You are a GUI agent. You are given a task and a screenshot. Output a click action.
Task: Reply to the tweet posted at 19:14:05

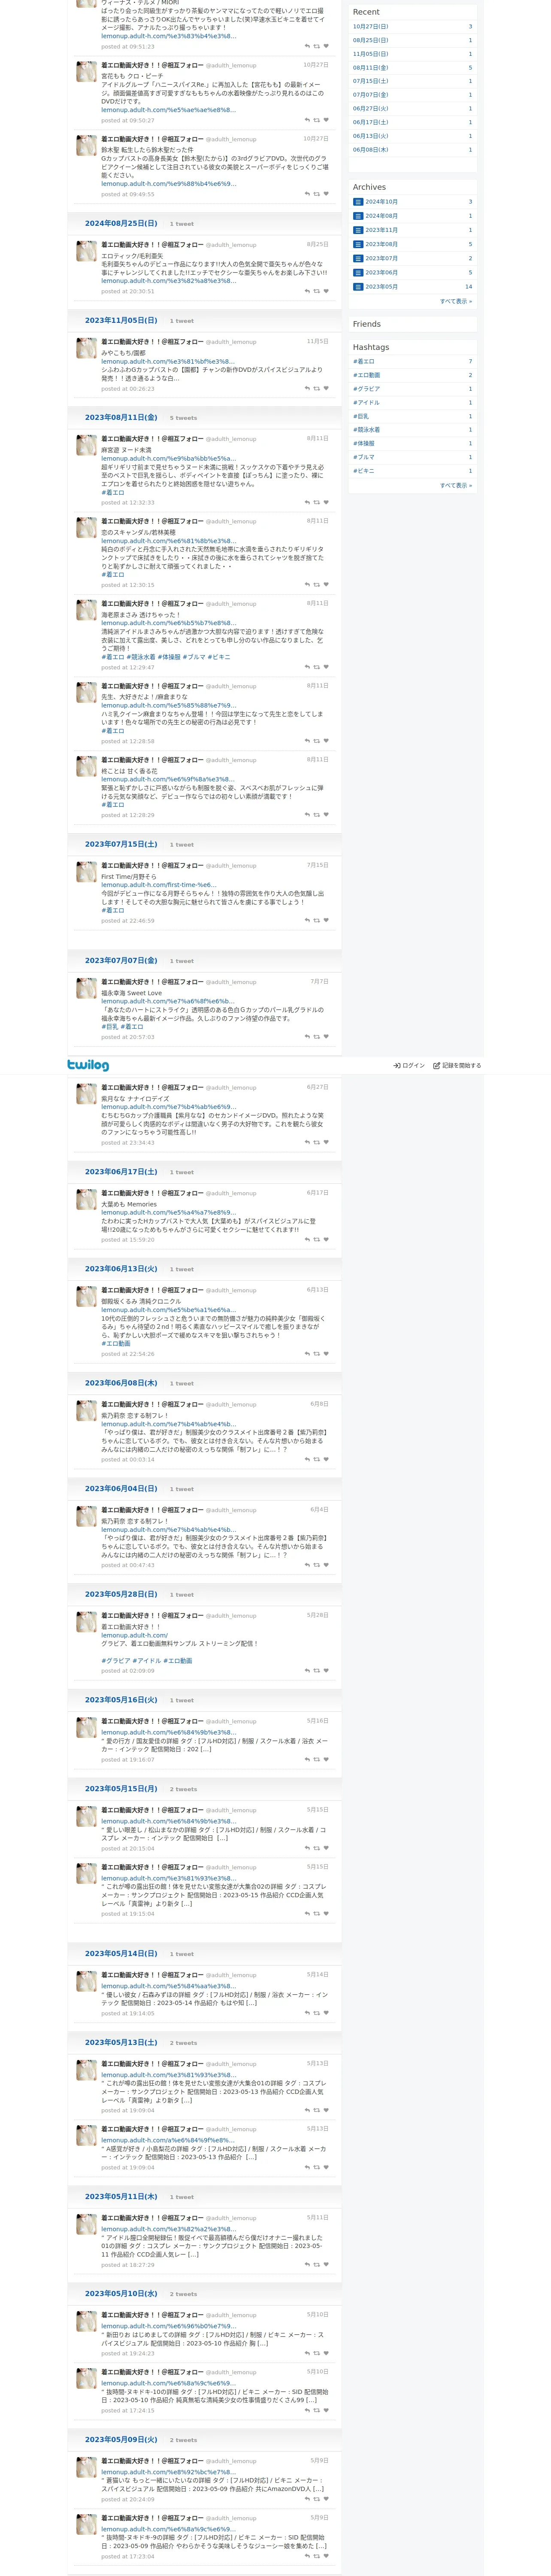pyautogui.click(x=307, y=2013)
